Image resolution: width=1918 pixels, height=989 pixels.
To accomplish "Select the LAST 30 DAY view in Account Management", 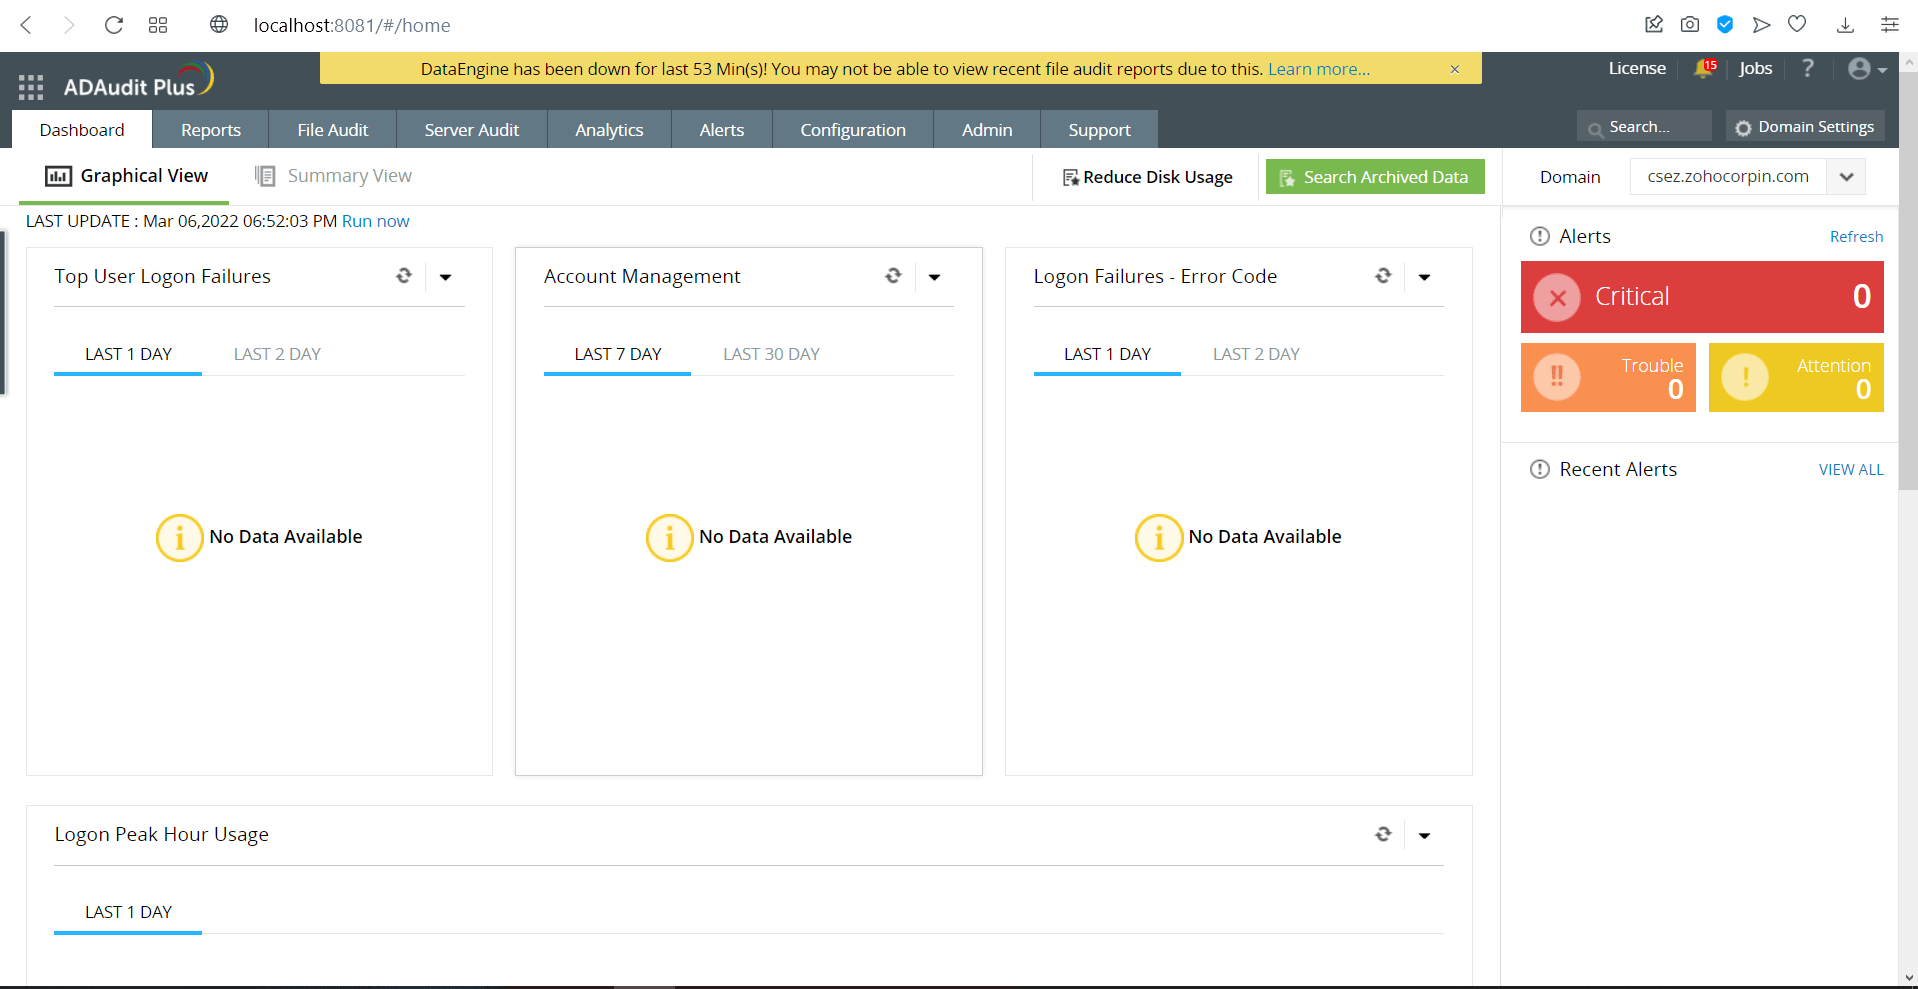I will (x=771, y=353).
